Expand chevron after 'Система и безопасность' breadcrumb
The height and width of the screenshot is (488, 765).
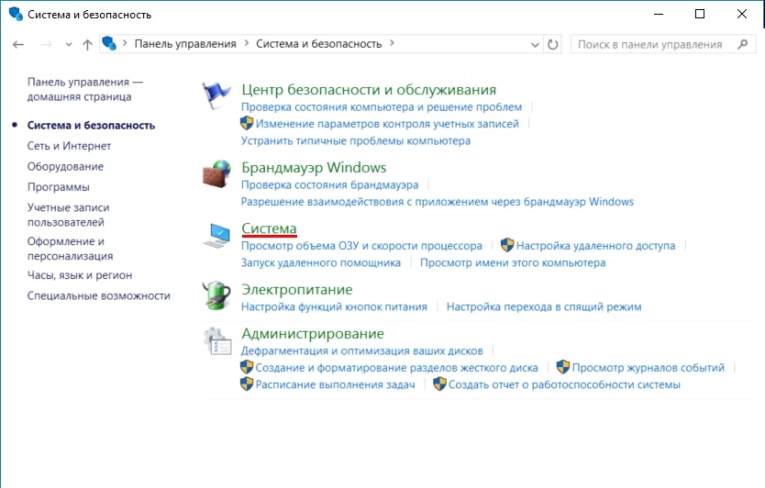(392, 44)
